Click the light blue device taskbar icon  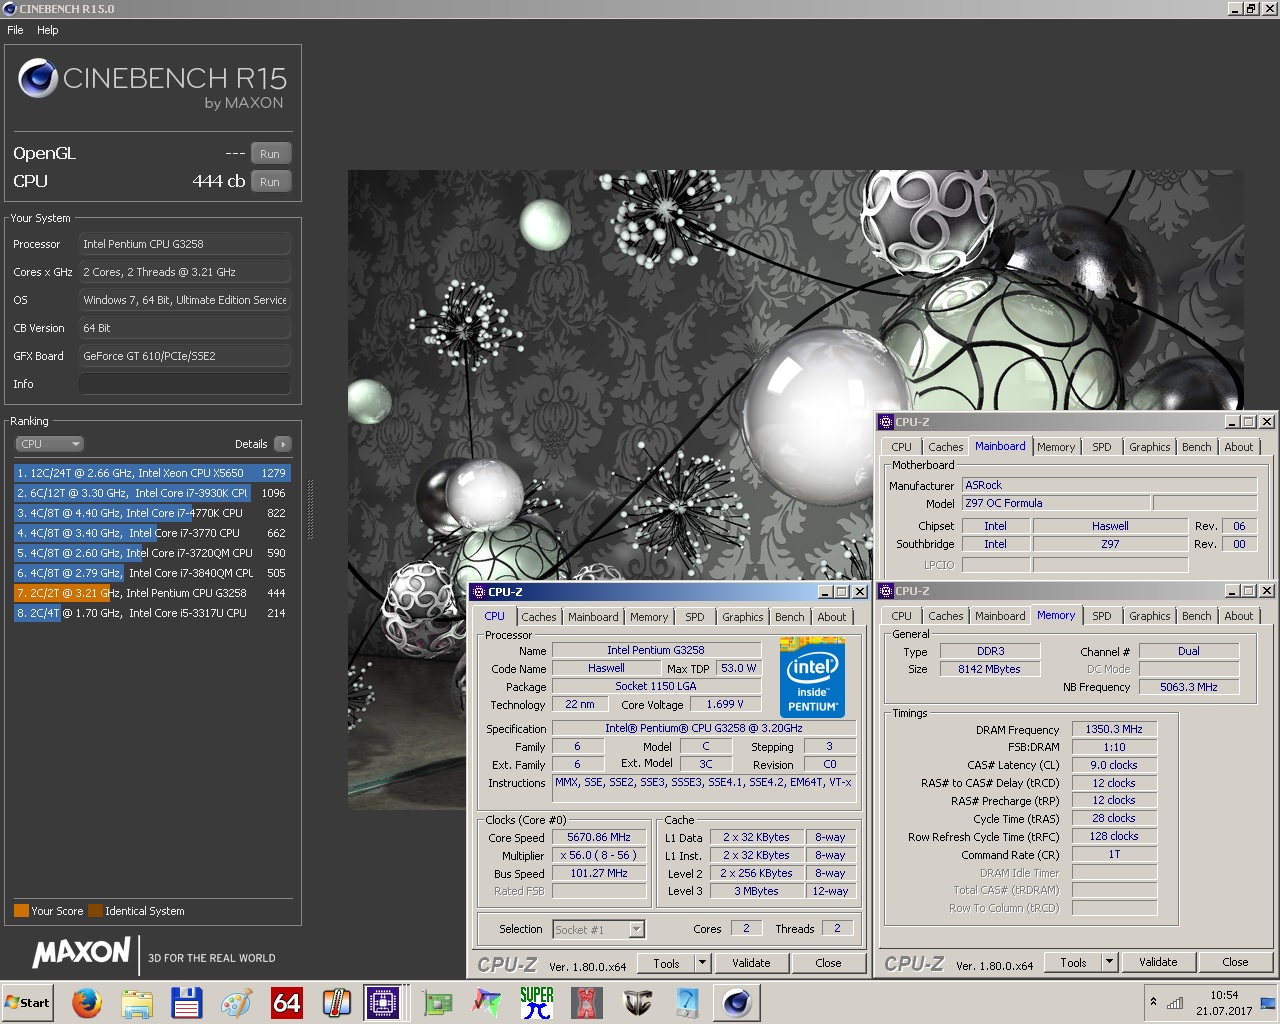(x=687, y=1002)
